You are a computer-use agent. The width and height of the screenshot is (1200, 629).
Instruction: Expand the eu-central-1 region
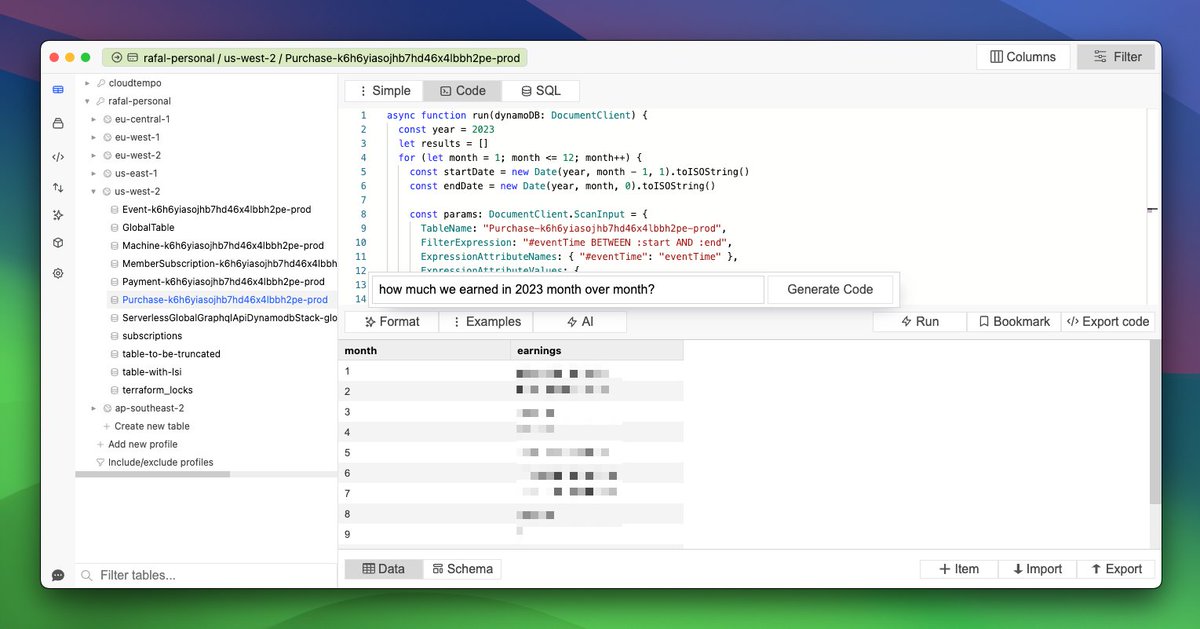(94, 119)
